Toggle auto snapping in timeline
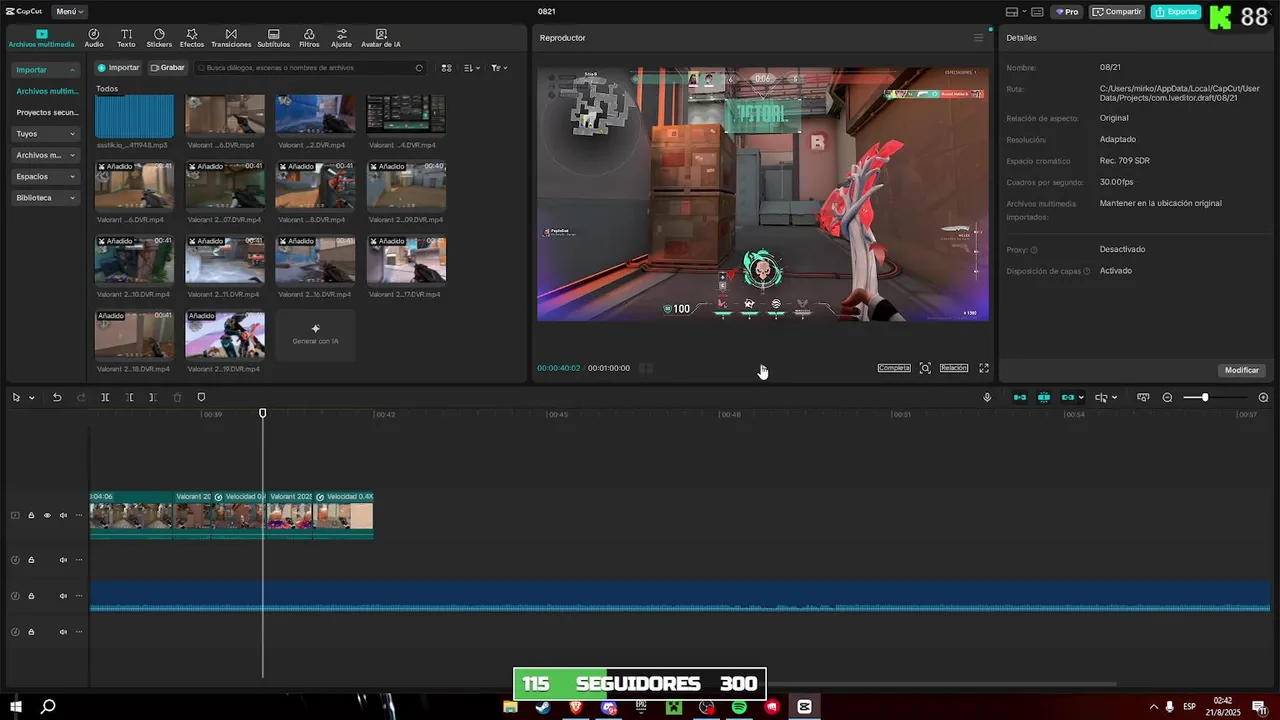This screenshot has height=720, width=1280. (1043, 398)
